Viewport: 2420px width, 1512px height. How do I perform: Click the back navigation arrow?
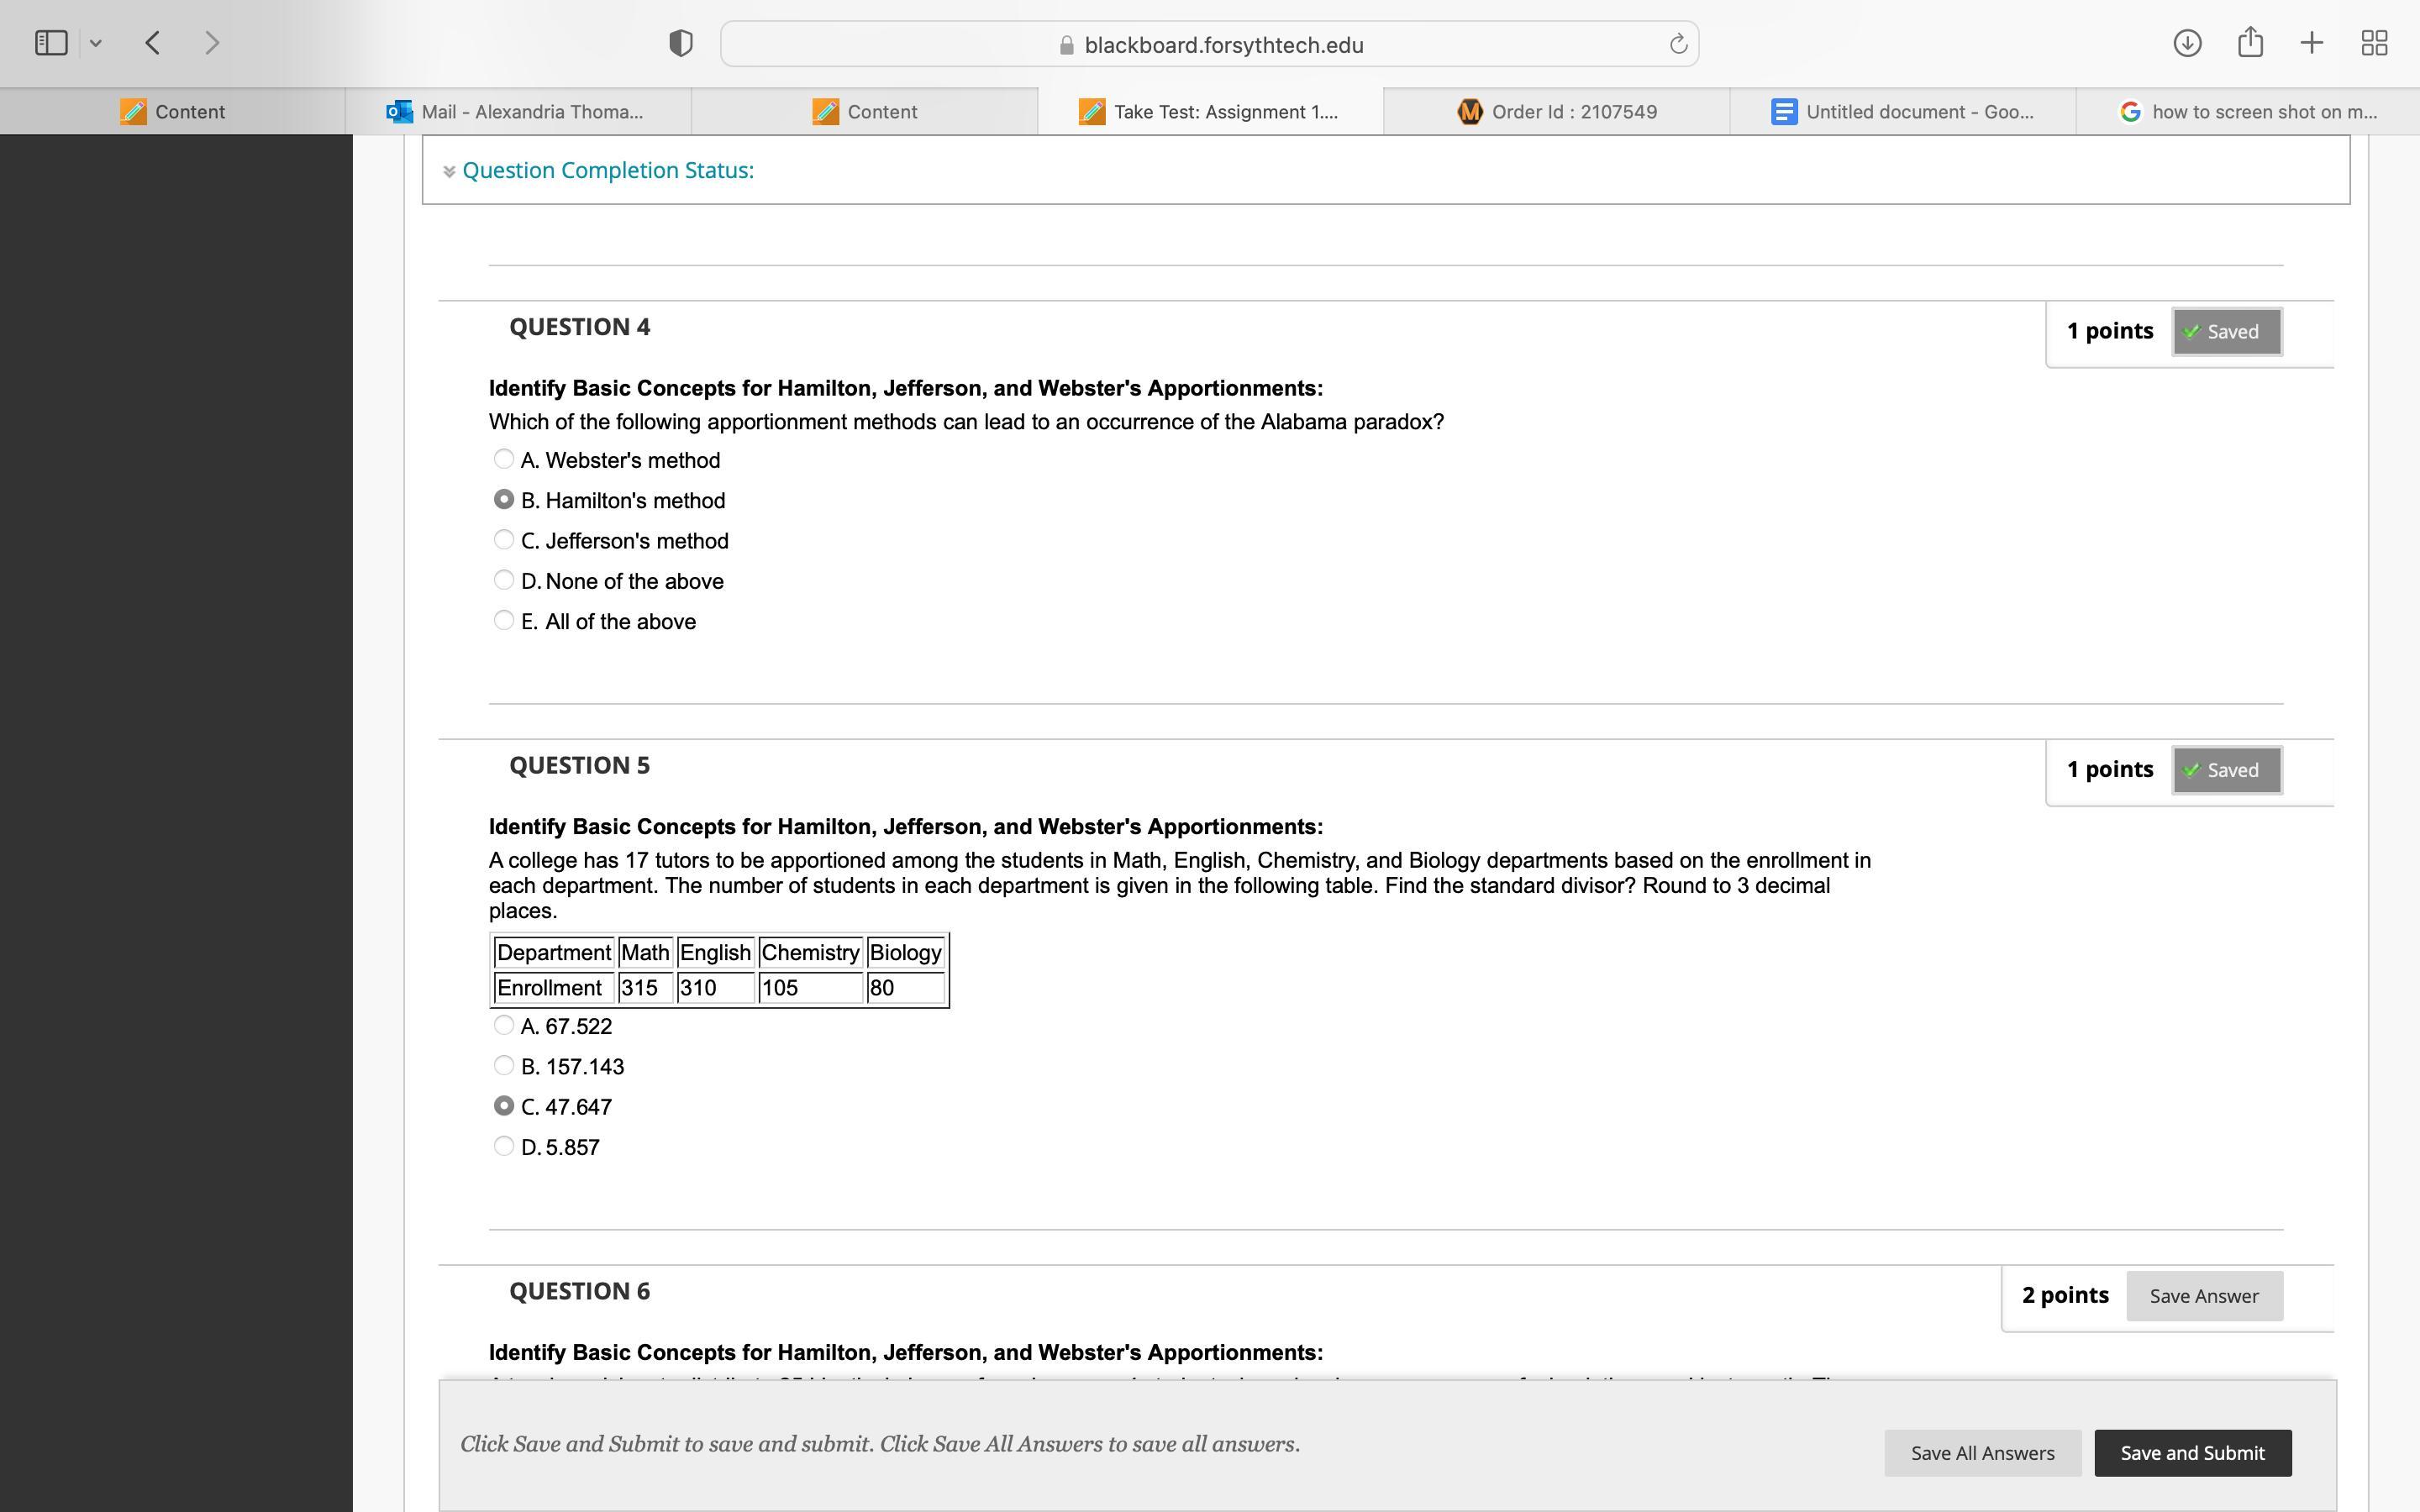click(x=153, y=43)
